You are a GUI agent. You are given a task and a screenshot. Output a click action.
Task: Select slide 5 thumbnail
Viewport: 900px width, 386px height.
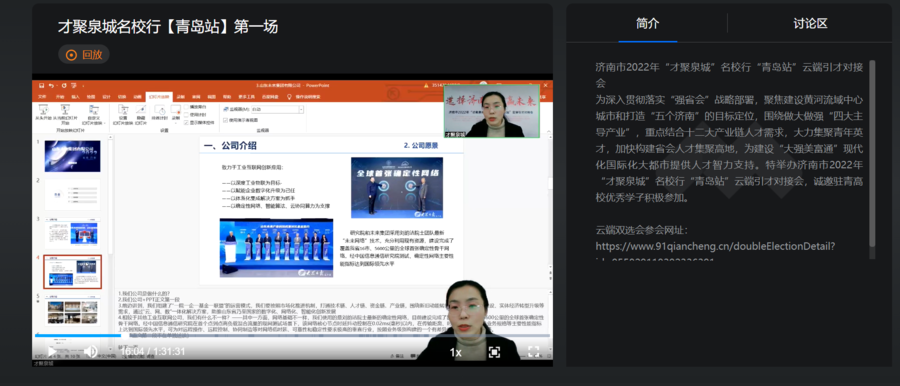pos(72,311)
